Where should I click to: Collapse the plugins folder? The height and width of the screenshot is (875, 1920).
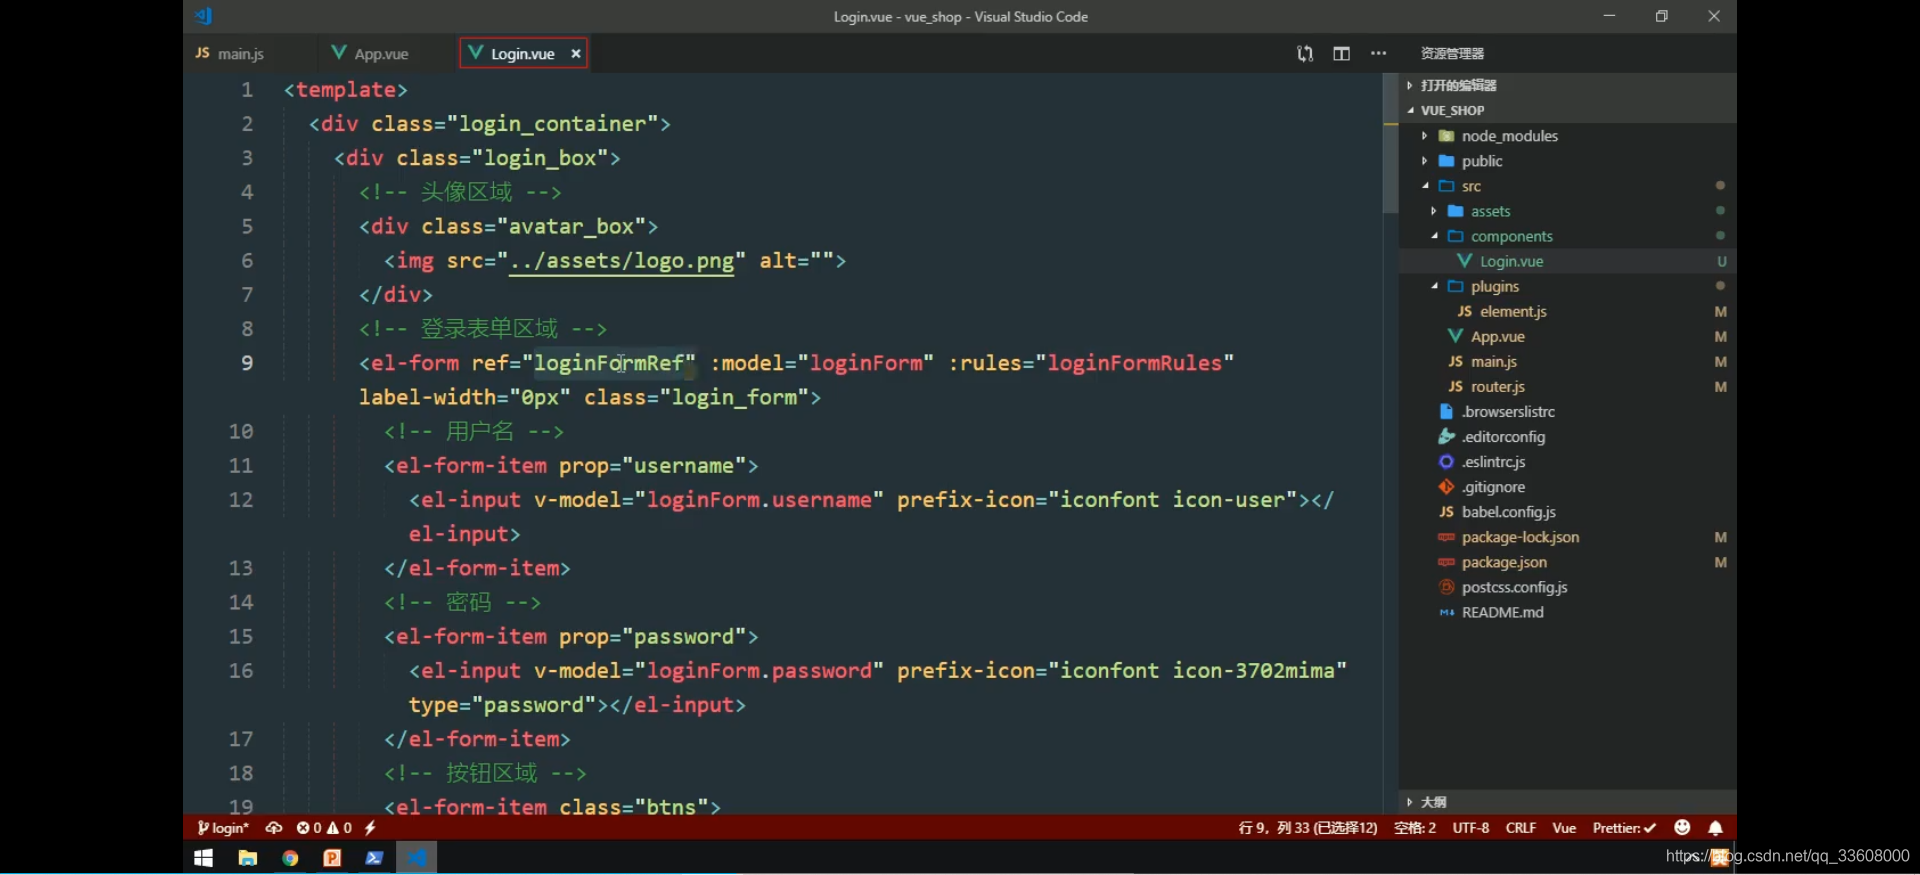[x=1433, y=286]
